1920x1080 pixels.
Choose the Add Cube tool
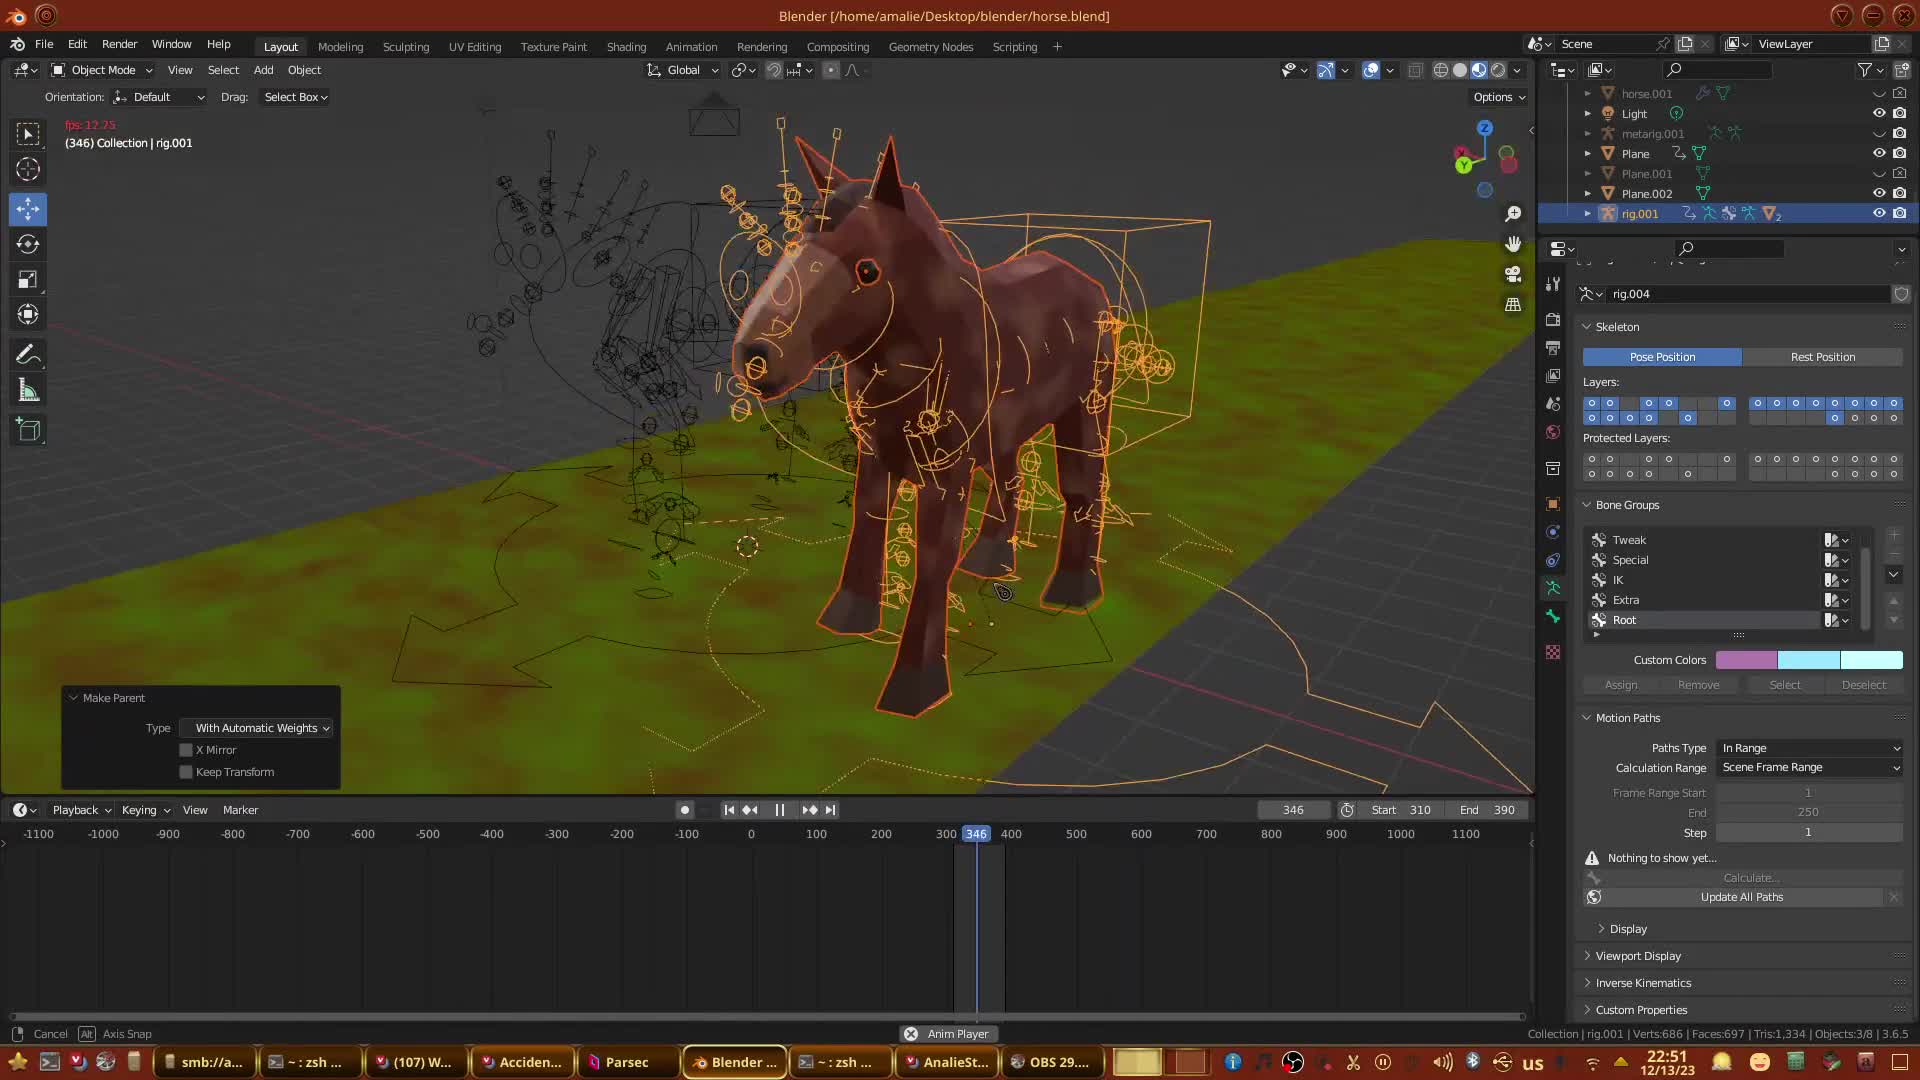[28, 431]
